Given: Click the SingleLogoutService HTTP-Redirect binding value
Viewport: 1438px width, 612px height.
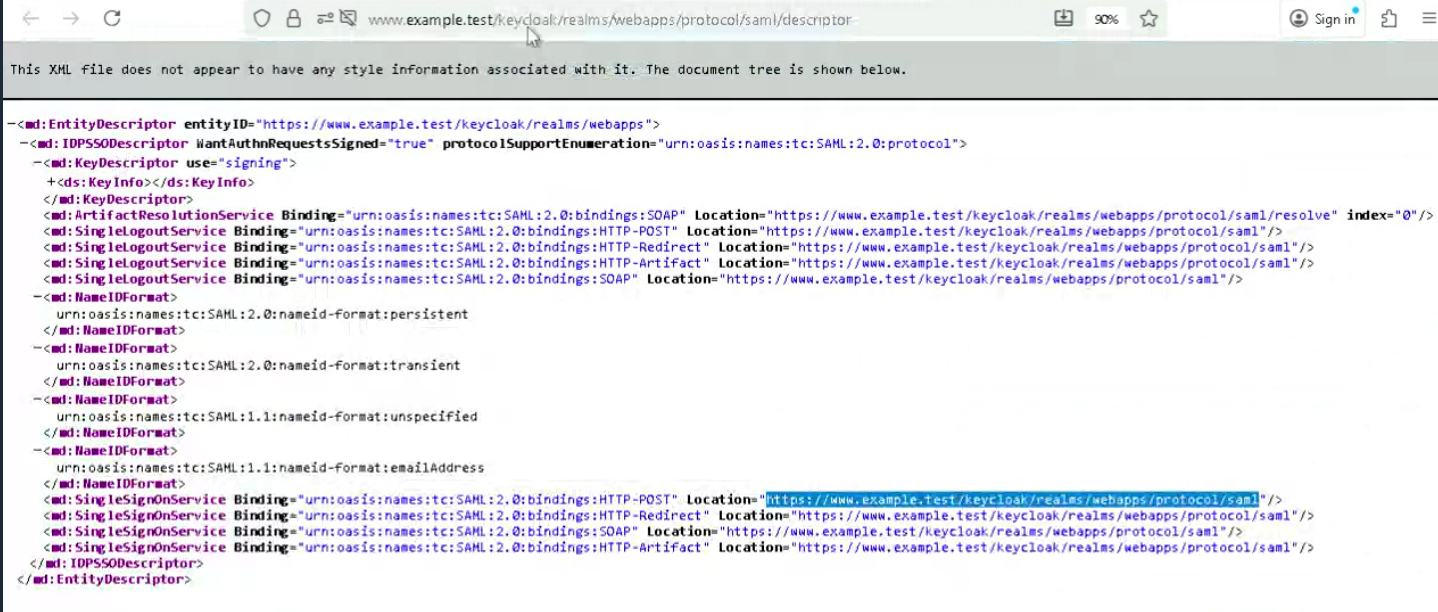Looking at the screenshot, I should coord(504,247).
